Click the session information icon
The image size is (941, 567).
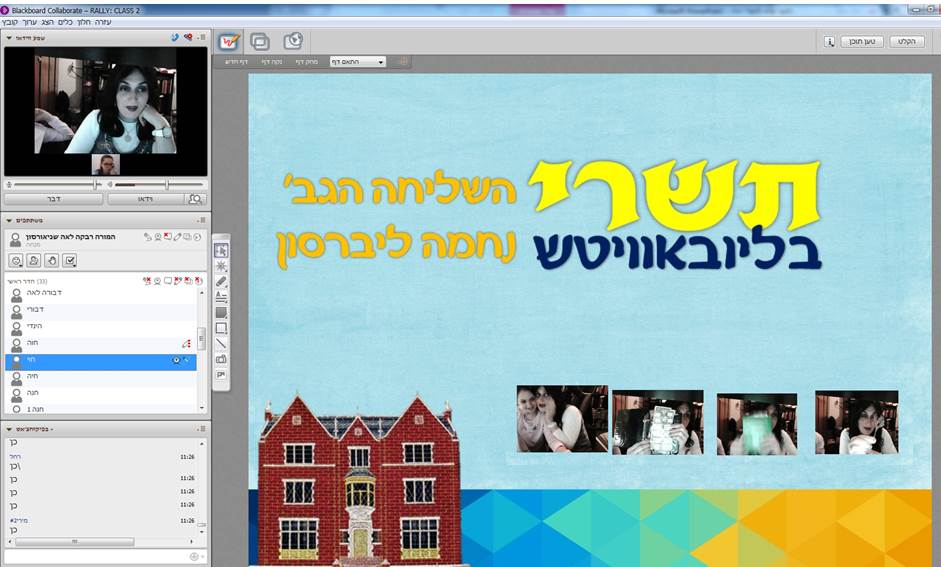[x=829, y=41]
